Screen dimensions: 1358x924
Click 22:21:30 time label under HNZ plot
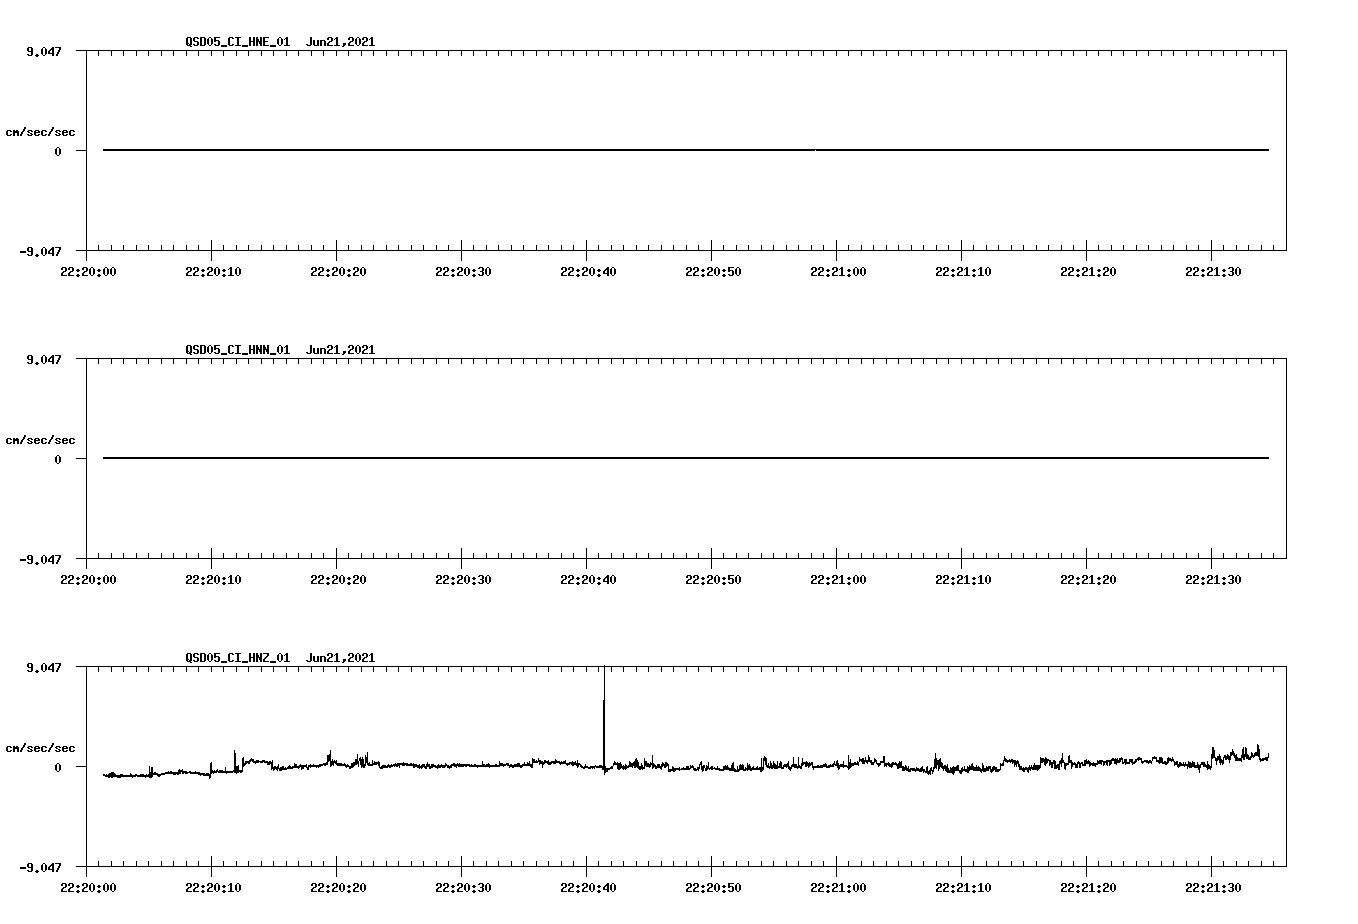[1213, 887]
